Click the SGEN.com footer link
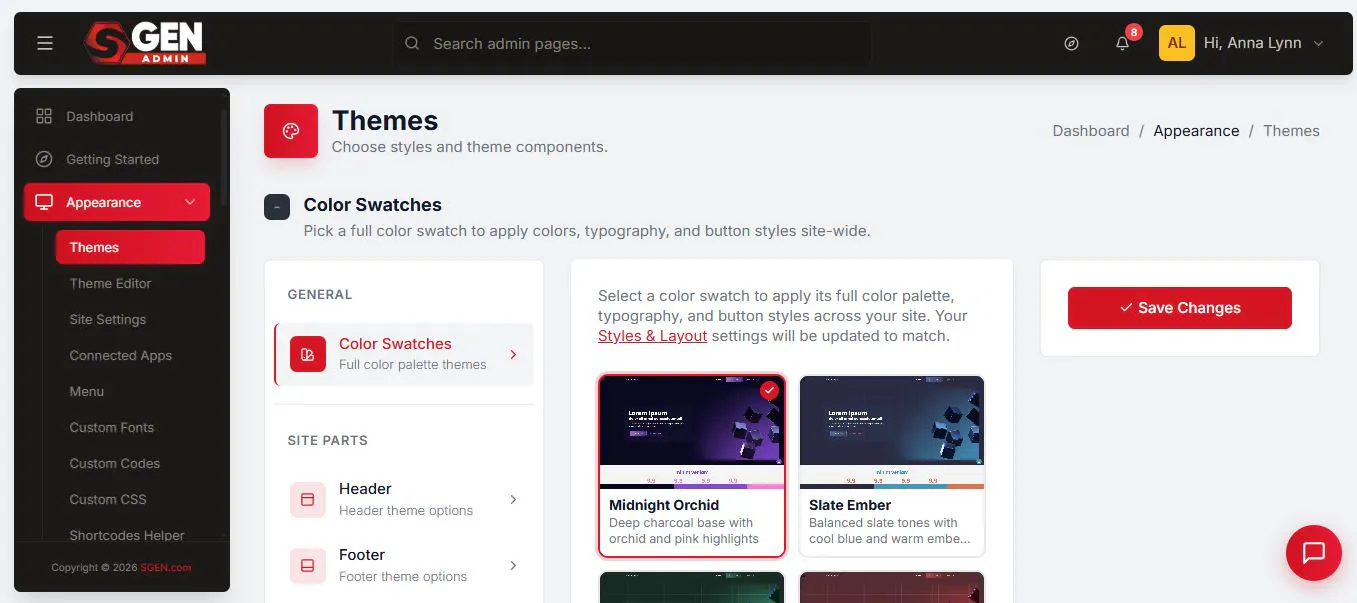This screenshot has width=1357, height=603. point(166,568)
